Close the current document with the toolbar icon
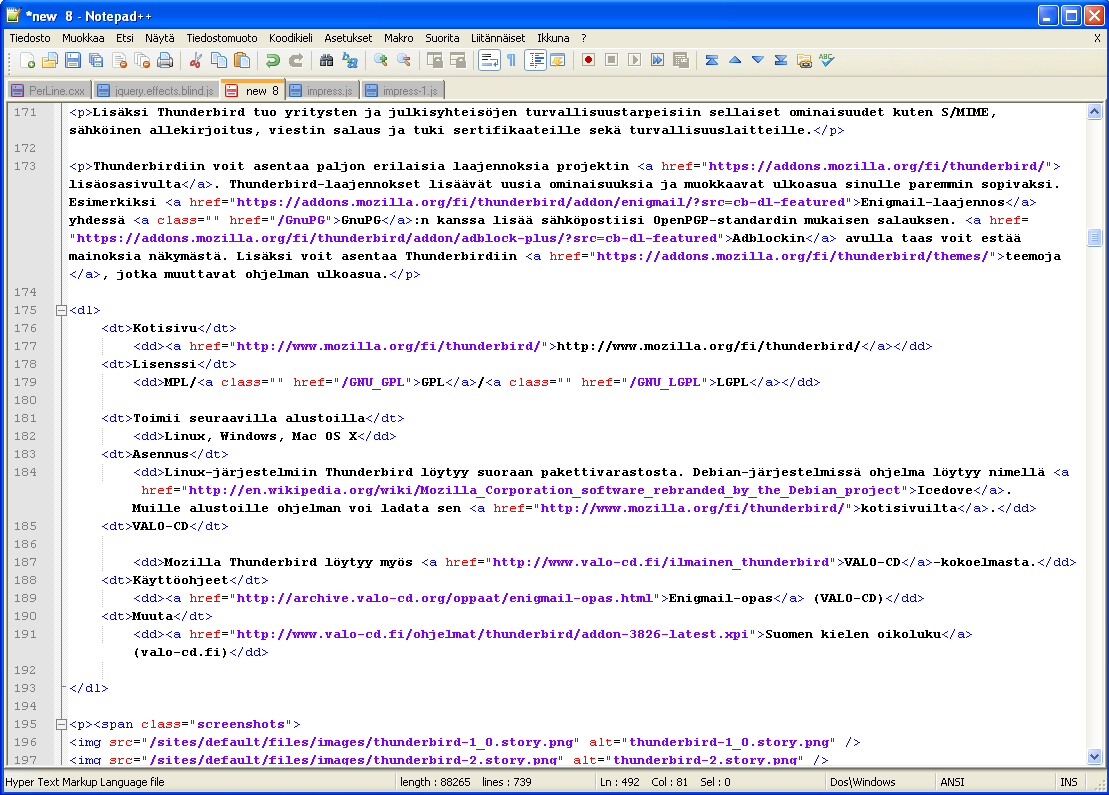The width and height of the screenshot is (1109, 795). (119, 61)
